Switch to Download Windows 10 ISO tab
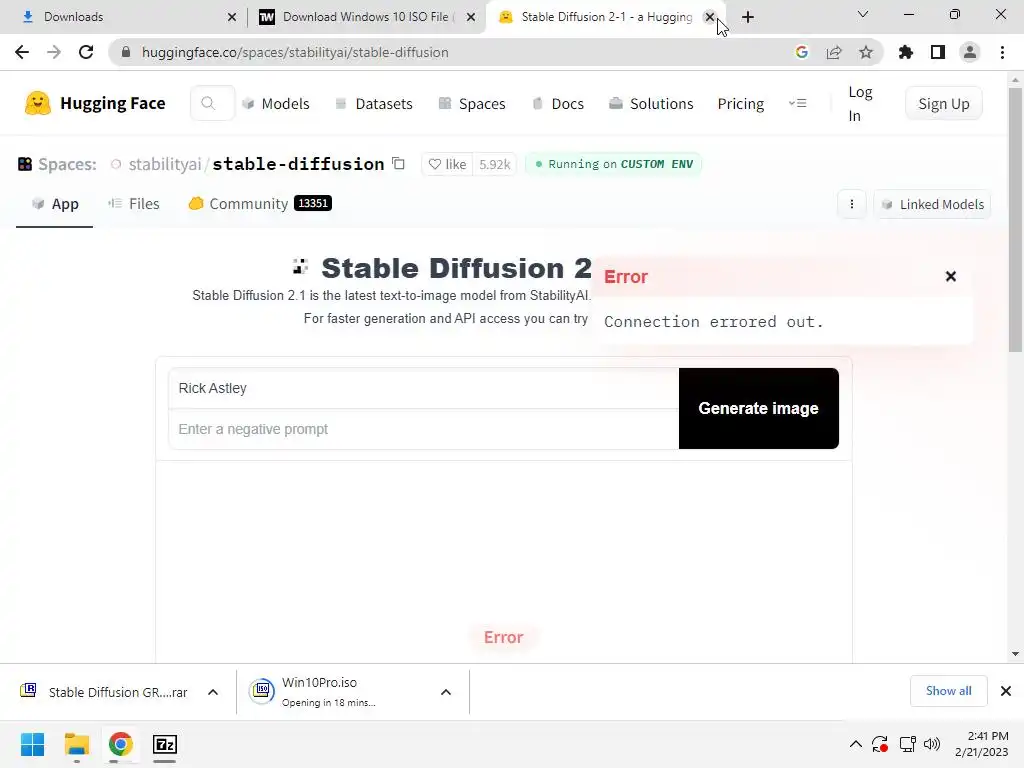This screenshot has width=1024, height=768. (x=366, y=17)
